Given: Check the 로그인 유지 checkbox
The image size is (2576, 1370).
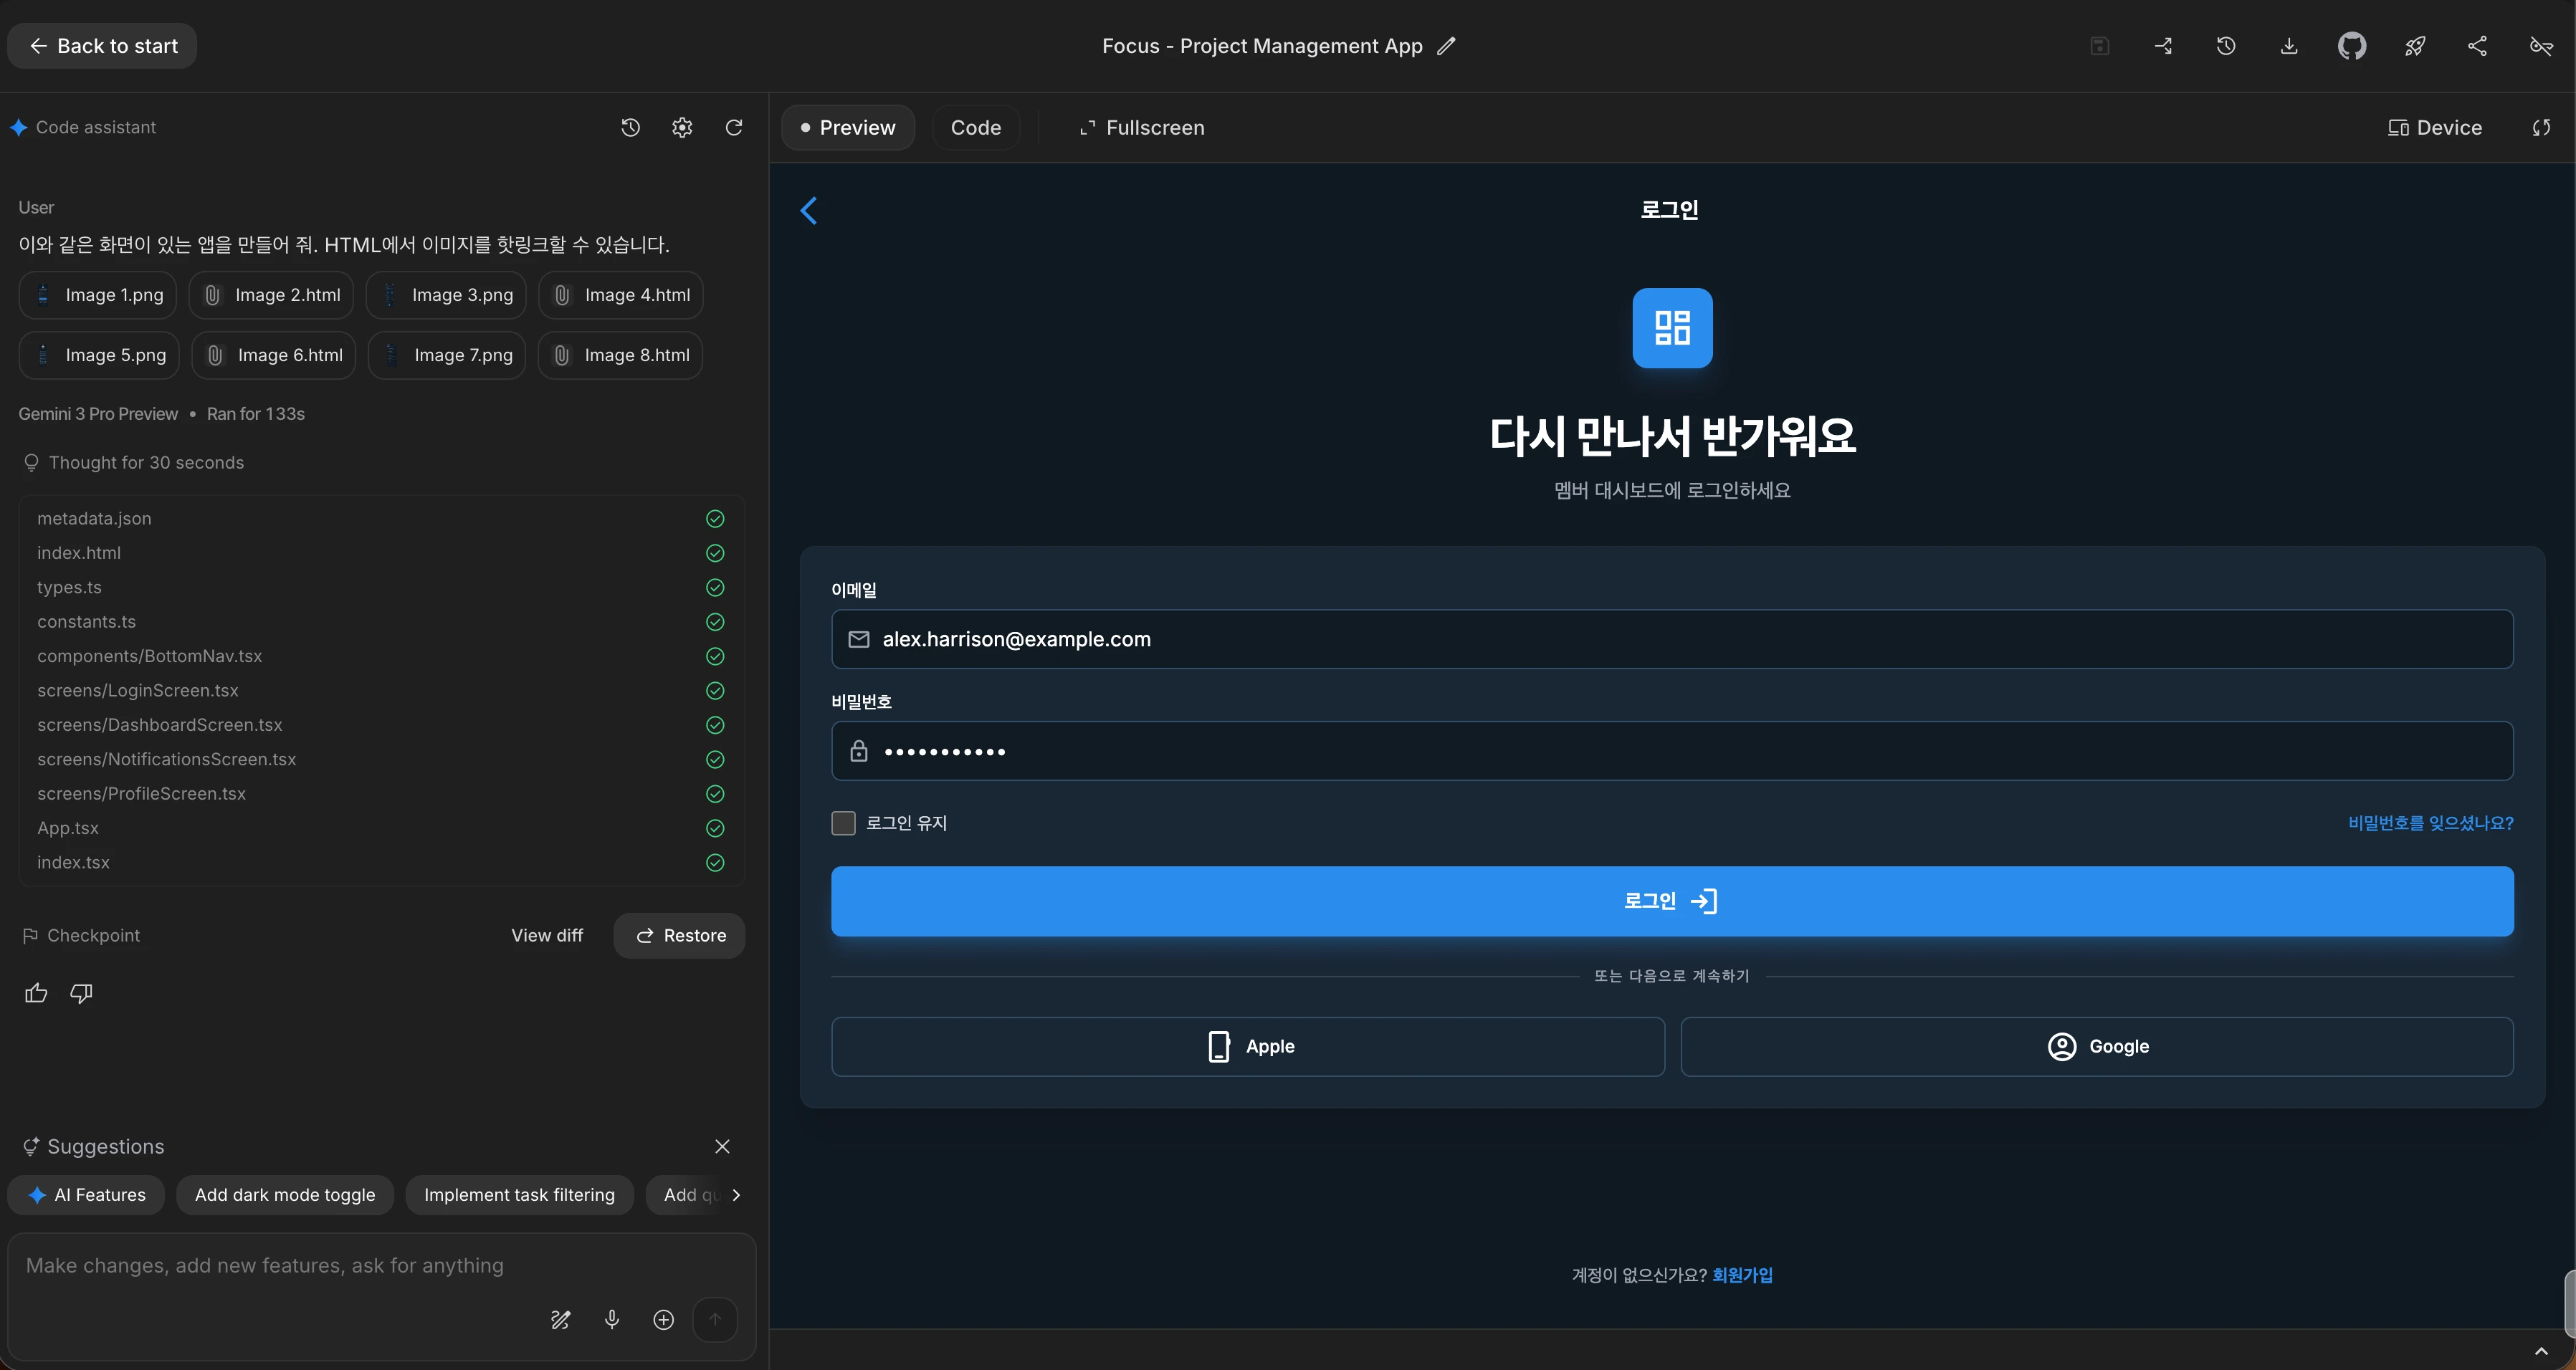Looking at the screenshot, I should (843, 823).
